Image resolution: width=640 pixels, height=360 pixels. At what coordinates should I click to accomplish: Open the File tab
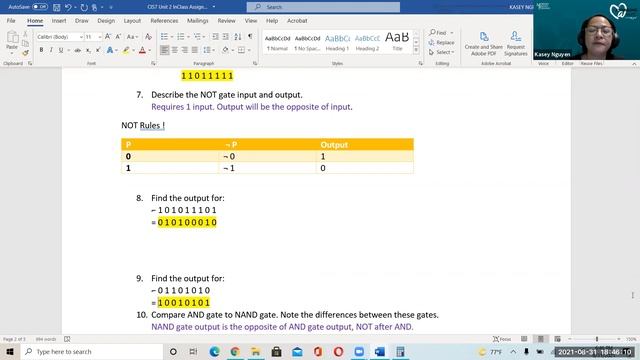tap(11, 20)
